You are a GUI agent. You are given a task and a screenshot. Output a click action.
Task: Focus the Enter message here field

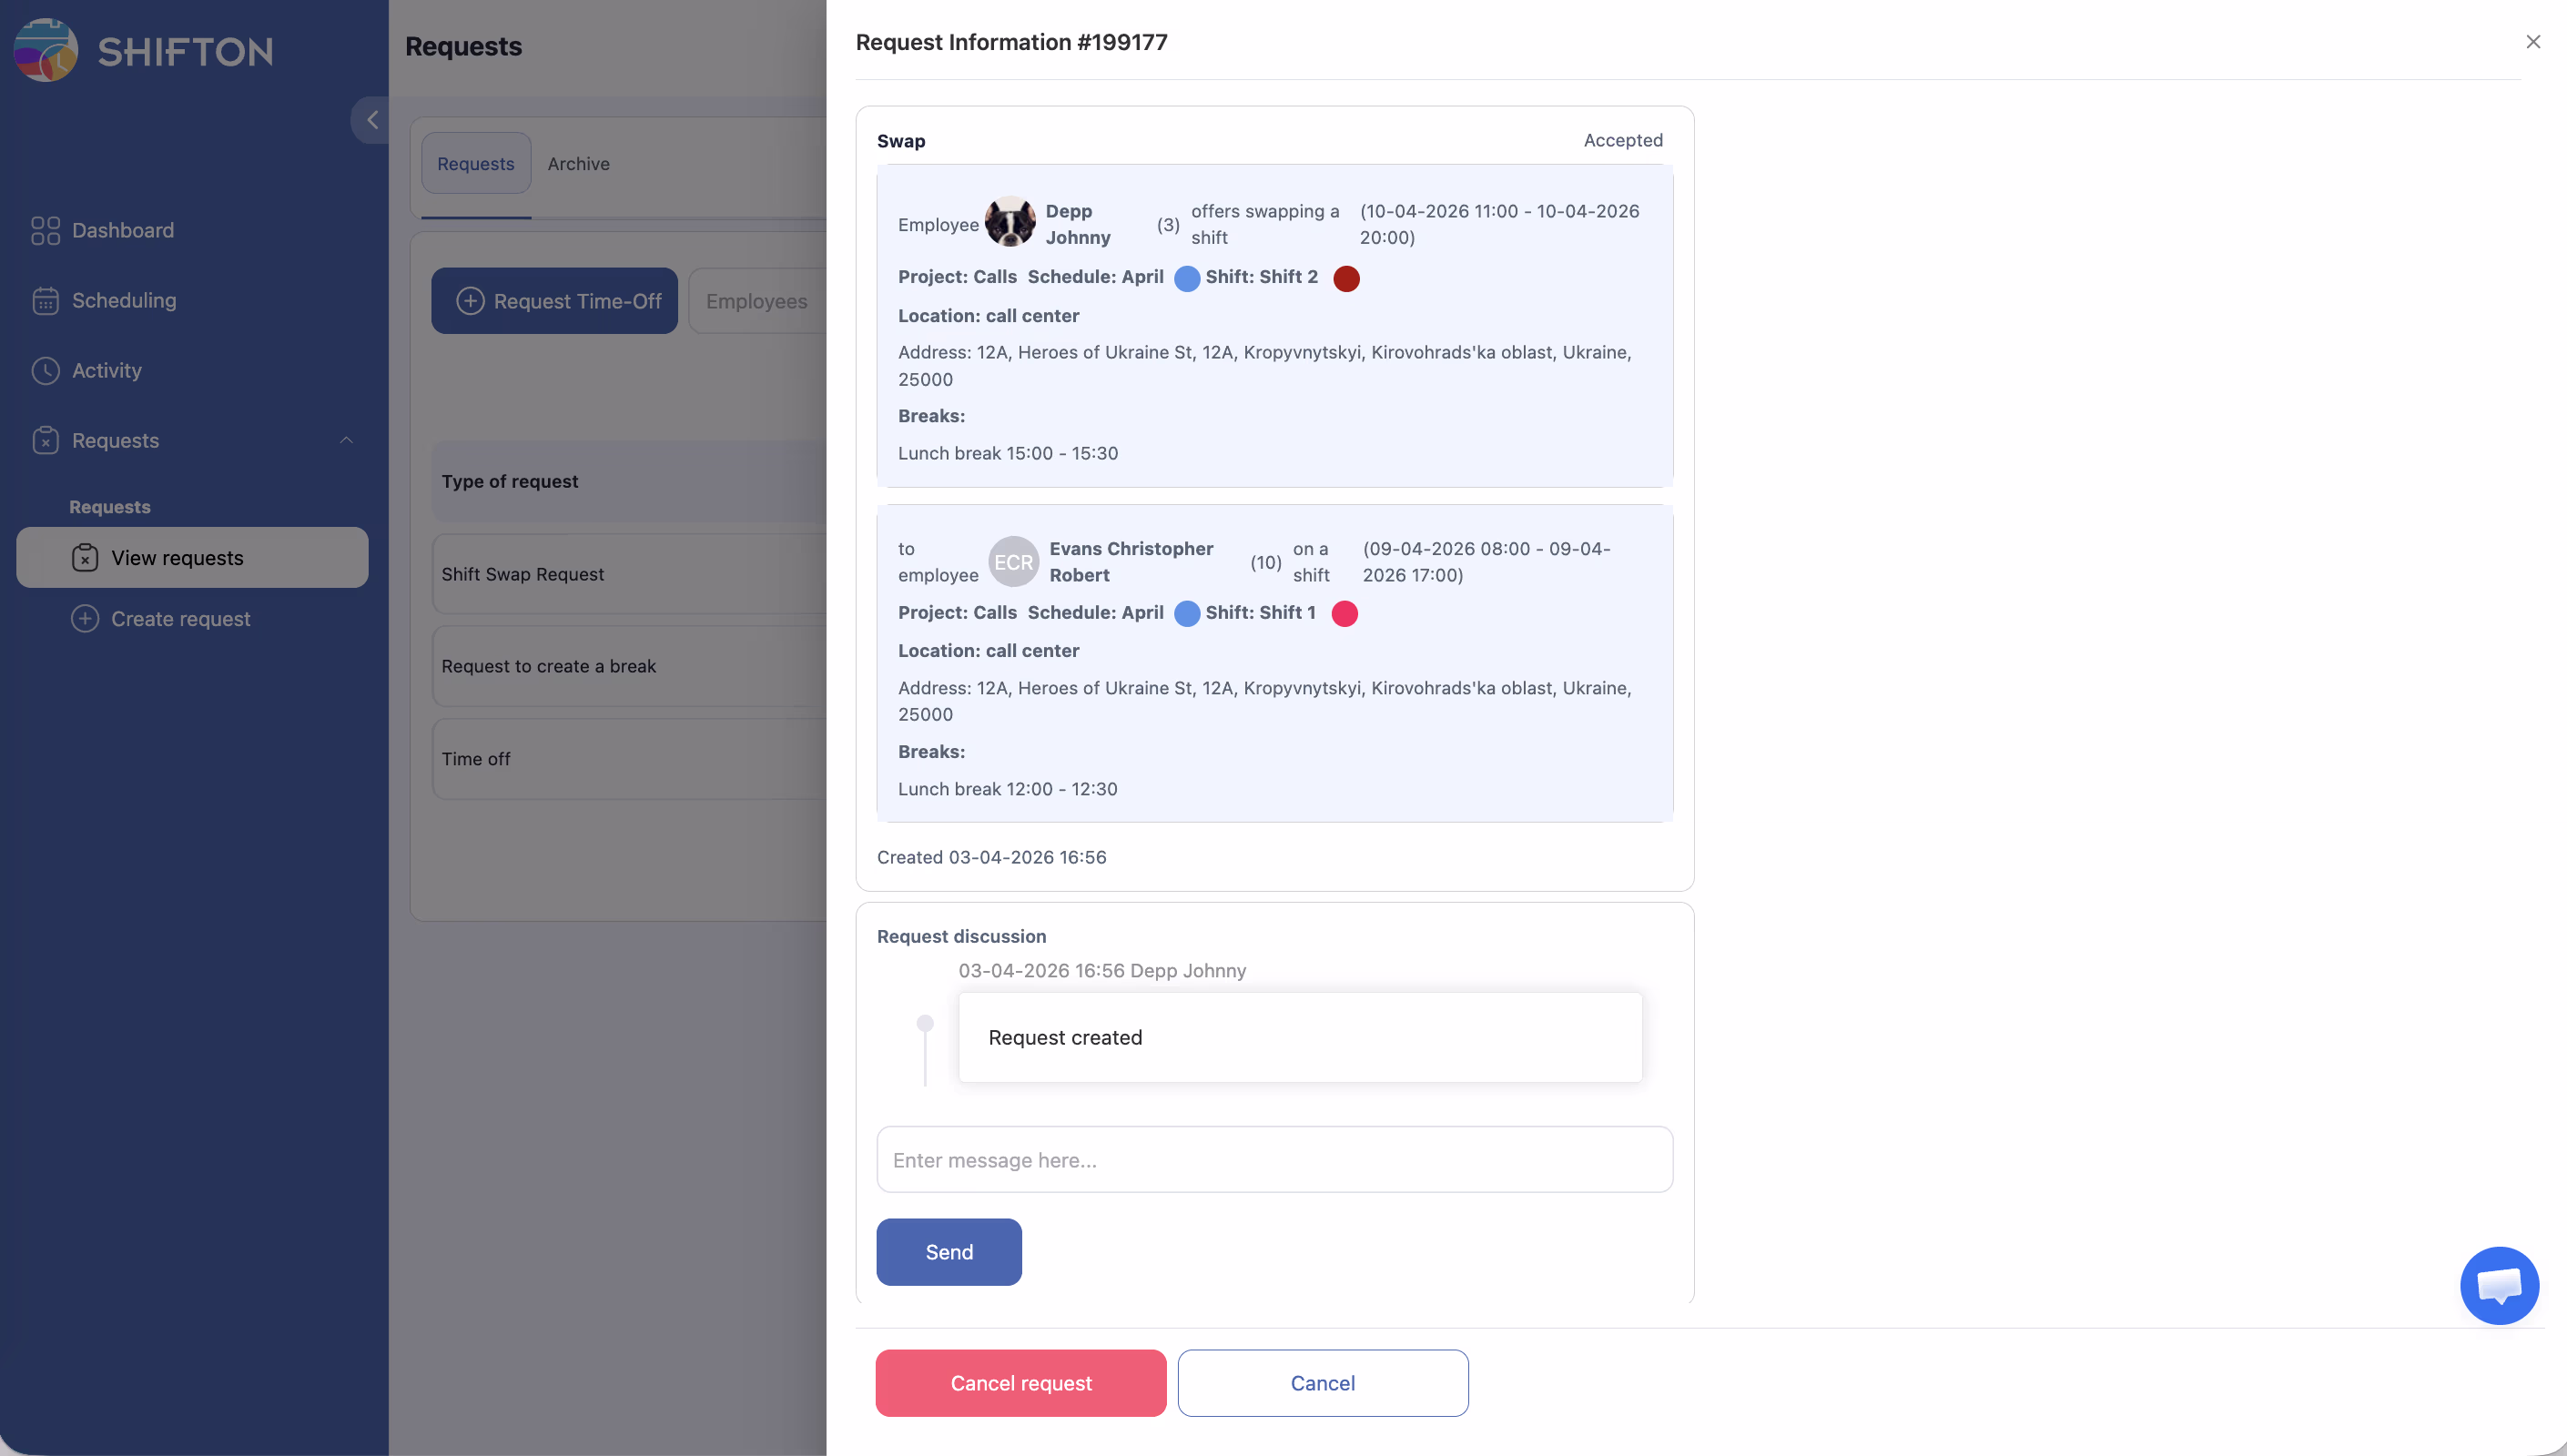pyautogui.click(x=1274, y=1160)
